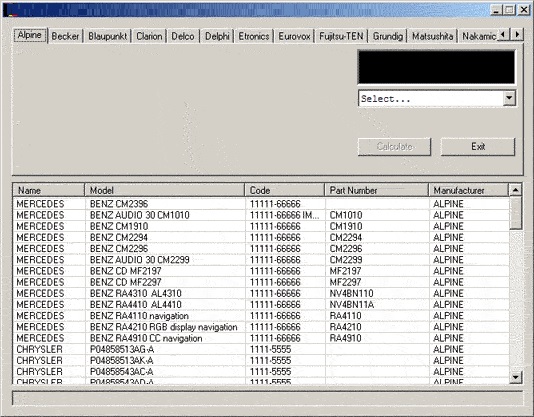Image resolution: width=534 pixels, height=417 pixels.
Task: Select the BENZ CM2396 row
Action: [261, 204]
